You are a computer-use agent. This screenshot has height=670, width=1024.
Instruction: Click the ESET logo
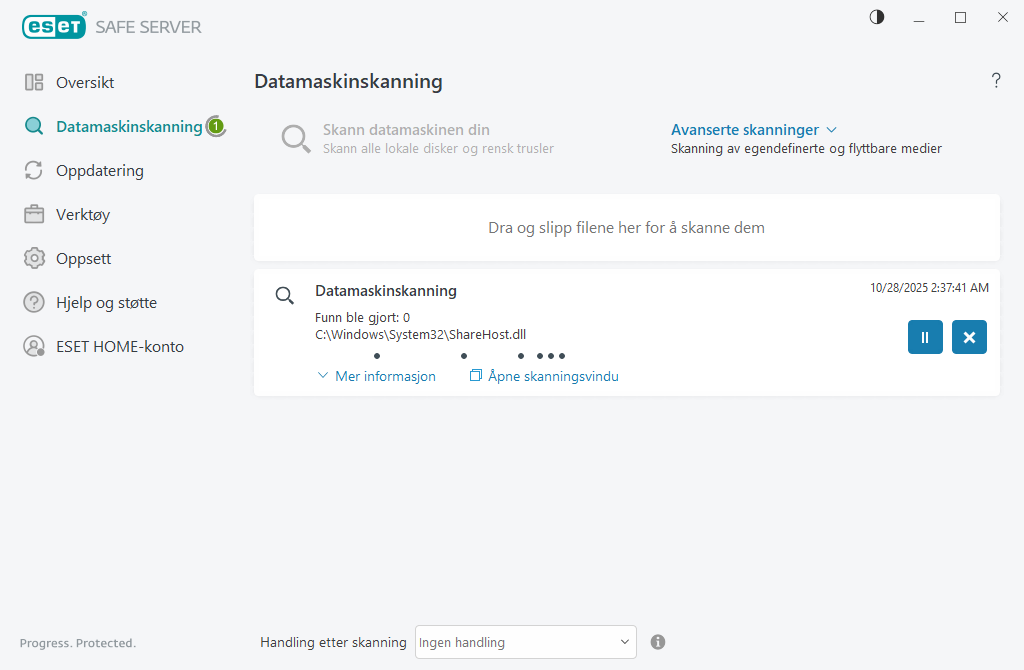click(54, 26)
